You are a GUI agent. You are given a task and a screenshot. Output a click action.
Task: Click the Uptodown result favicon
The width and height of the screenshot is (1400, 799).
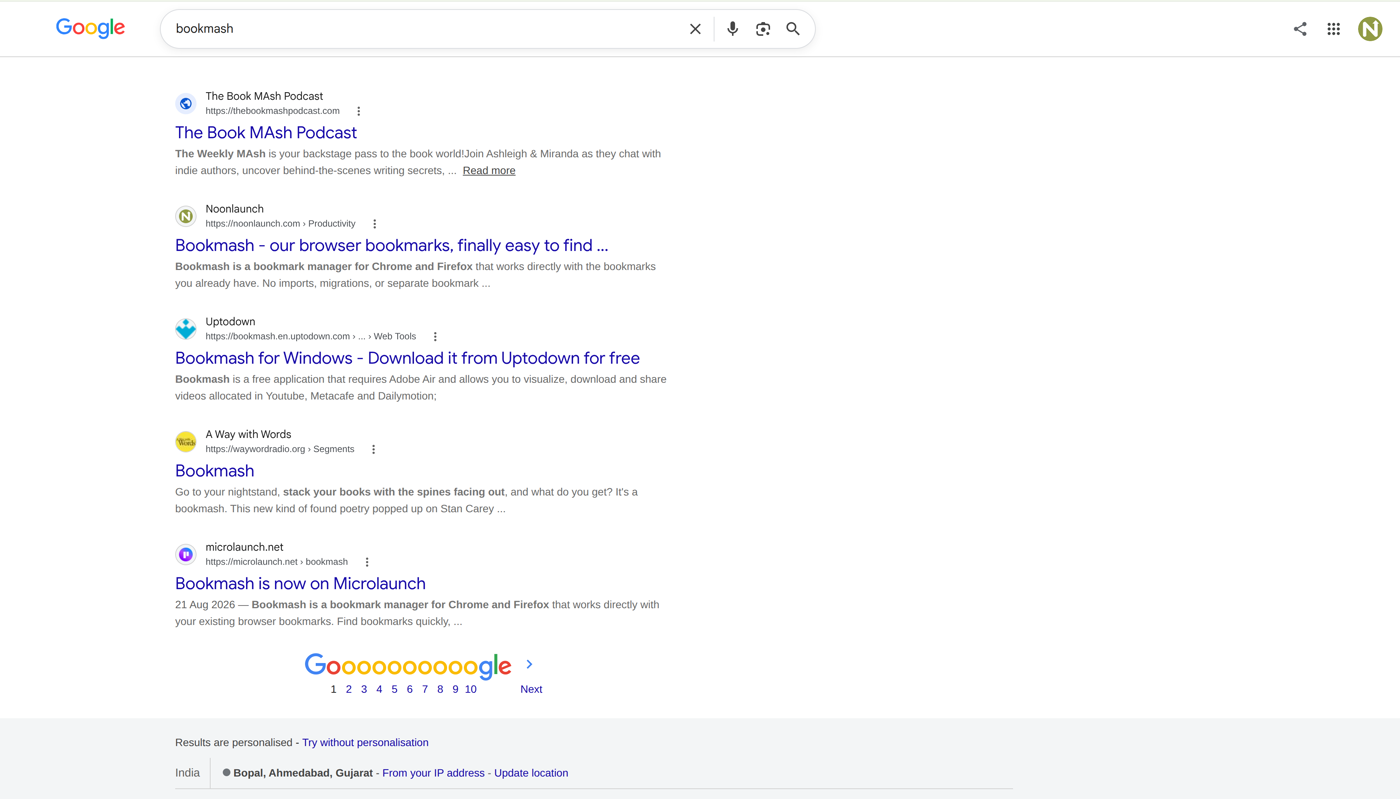tap(186, 329)
